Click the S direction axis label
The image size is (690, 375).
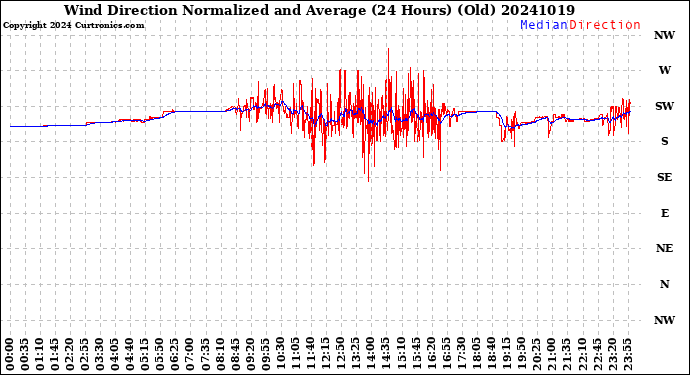pos(664,141)
